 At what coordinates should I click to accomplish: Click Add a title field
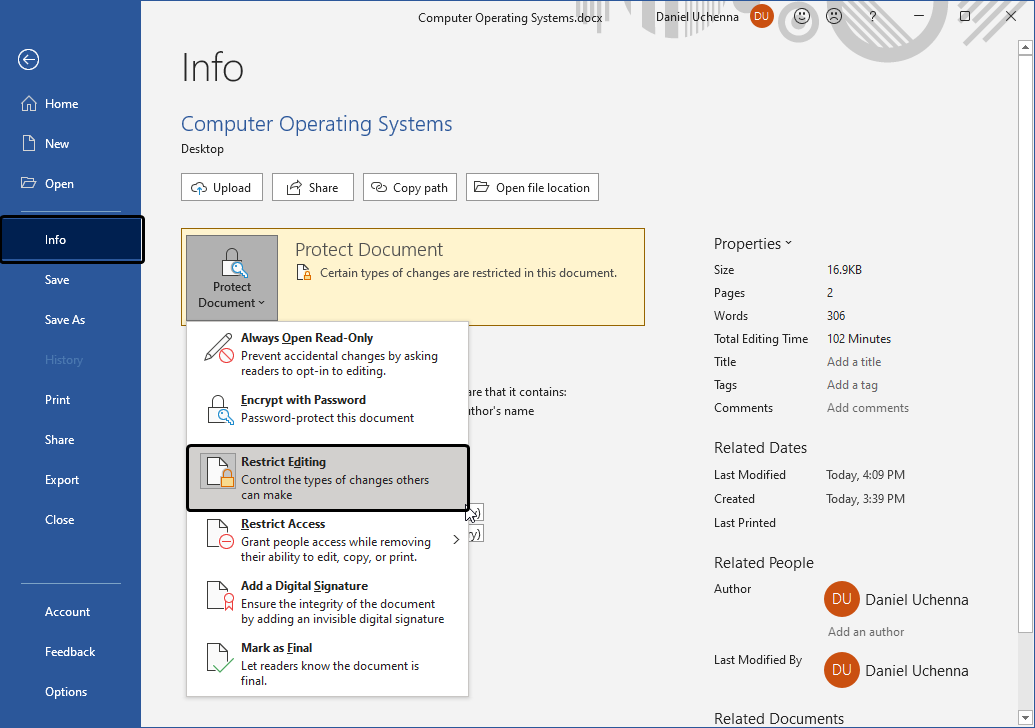coord(853,361)
